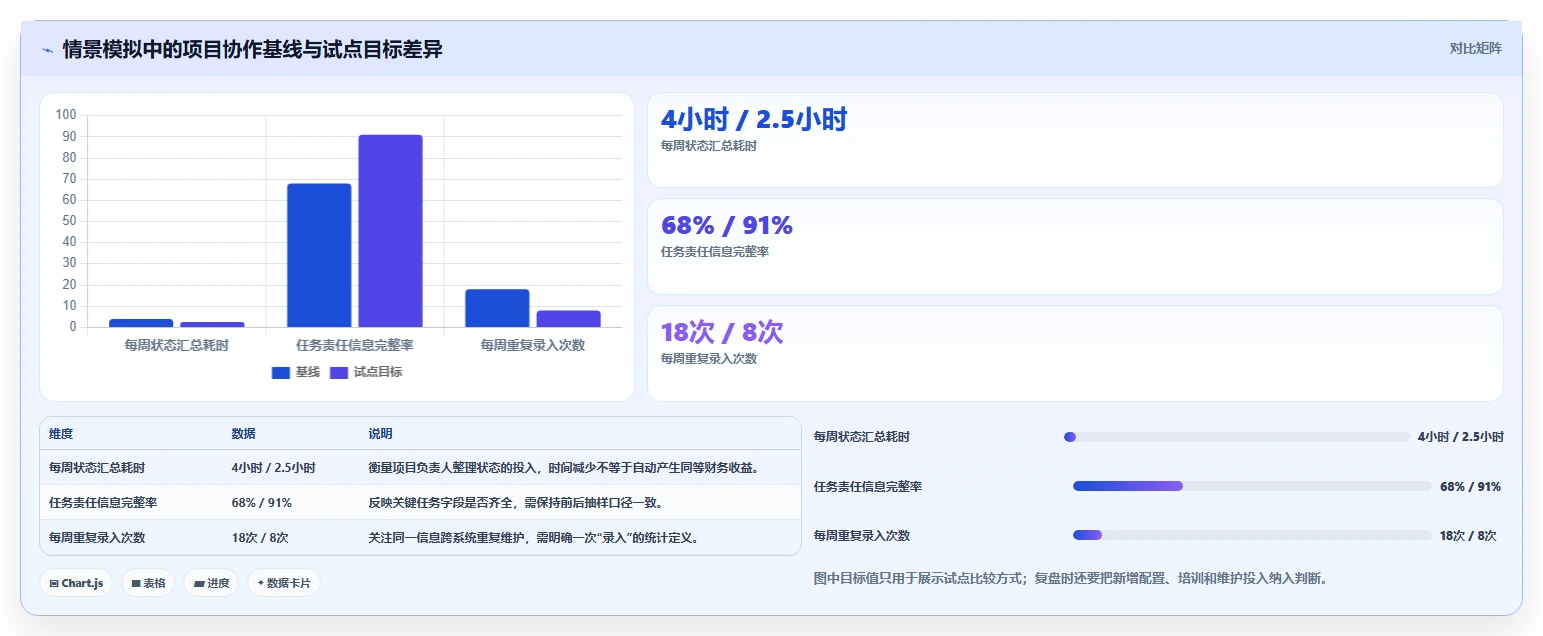Viewport: 1543px width, 636px height.
Task: Click the 基线 bar for 每周状态汇总耗时
Action: tap(141, 323)
